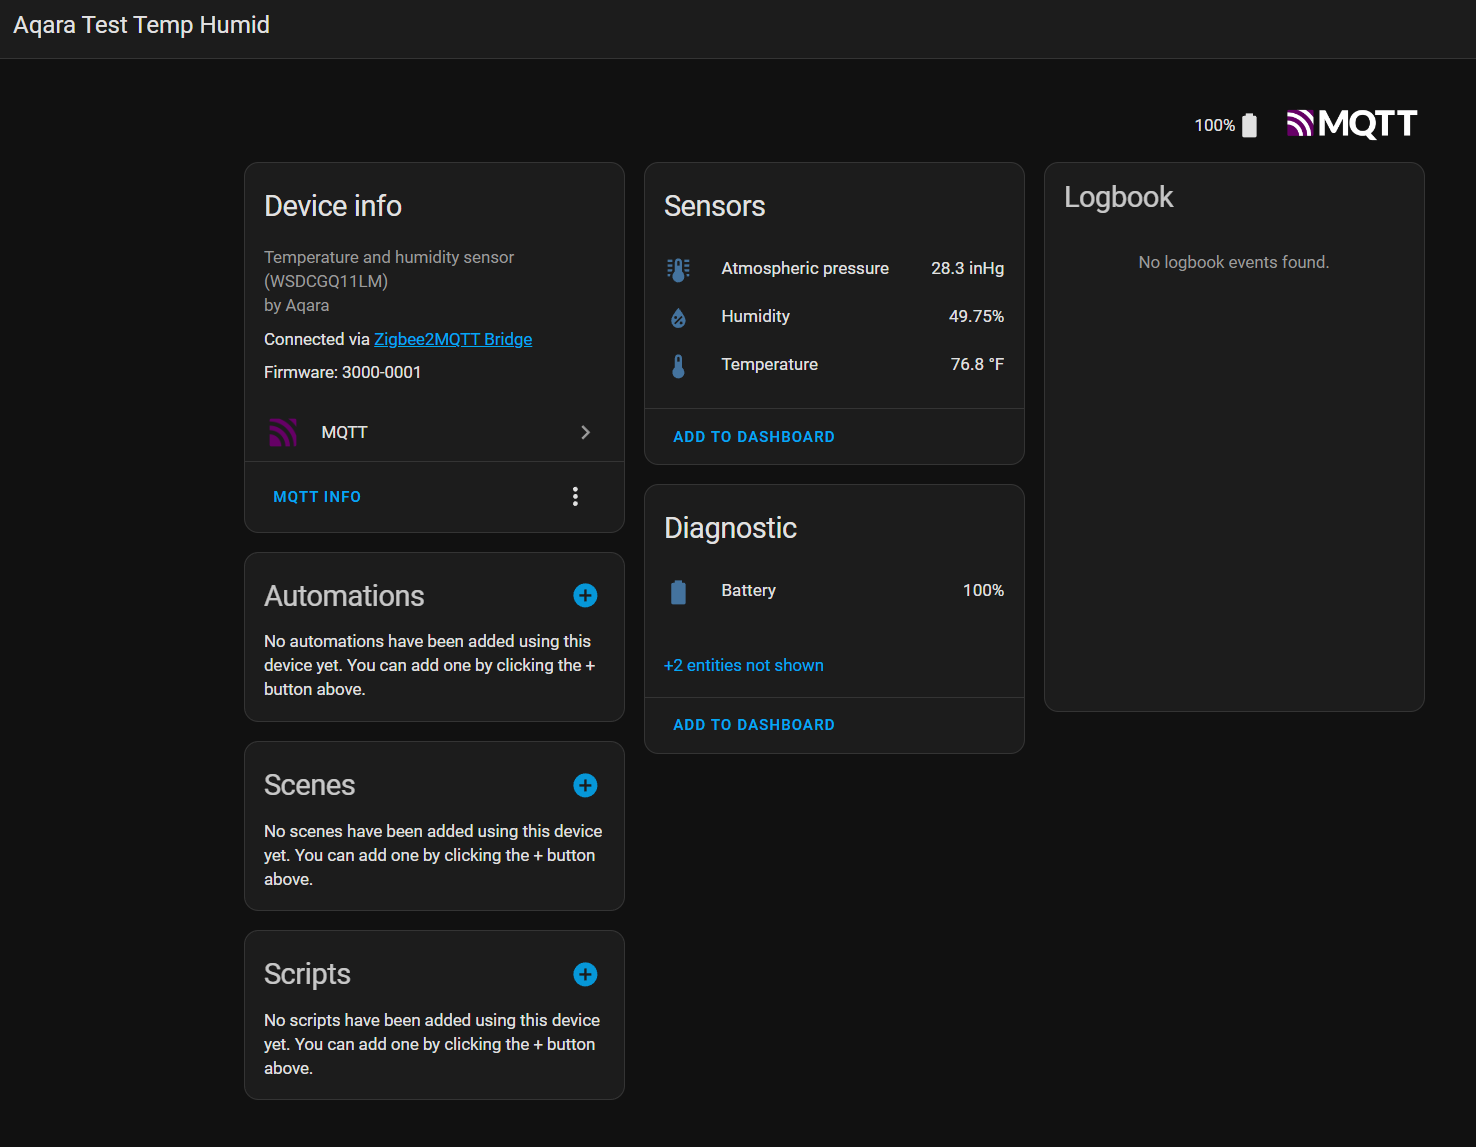Click the Atmospheric pressure sensor icon

678,269
